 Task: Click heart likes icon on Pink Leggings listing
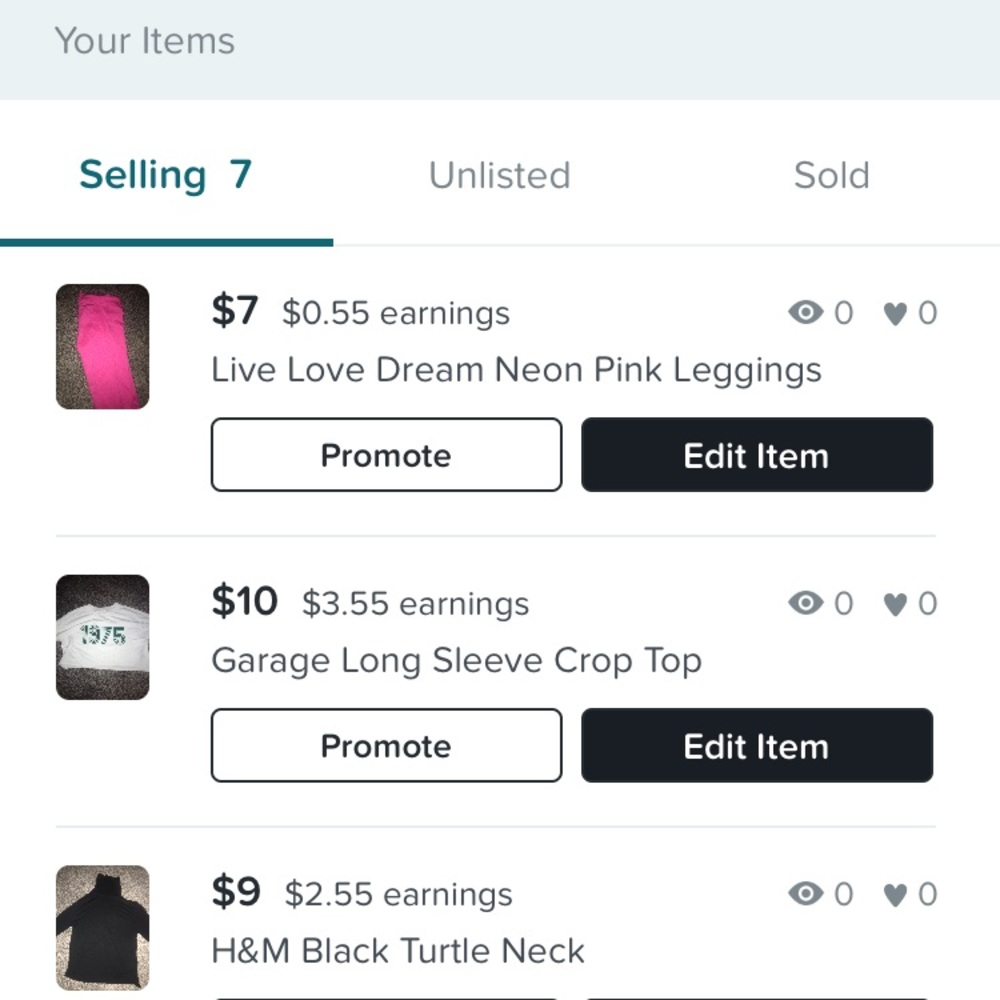(895, 314)
